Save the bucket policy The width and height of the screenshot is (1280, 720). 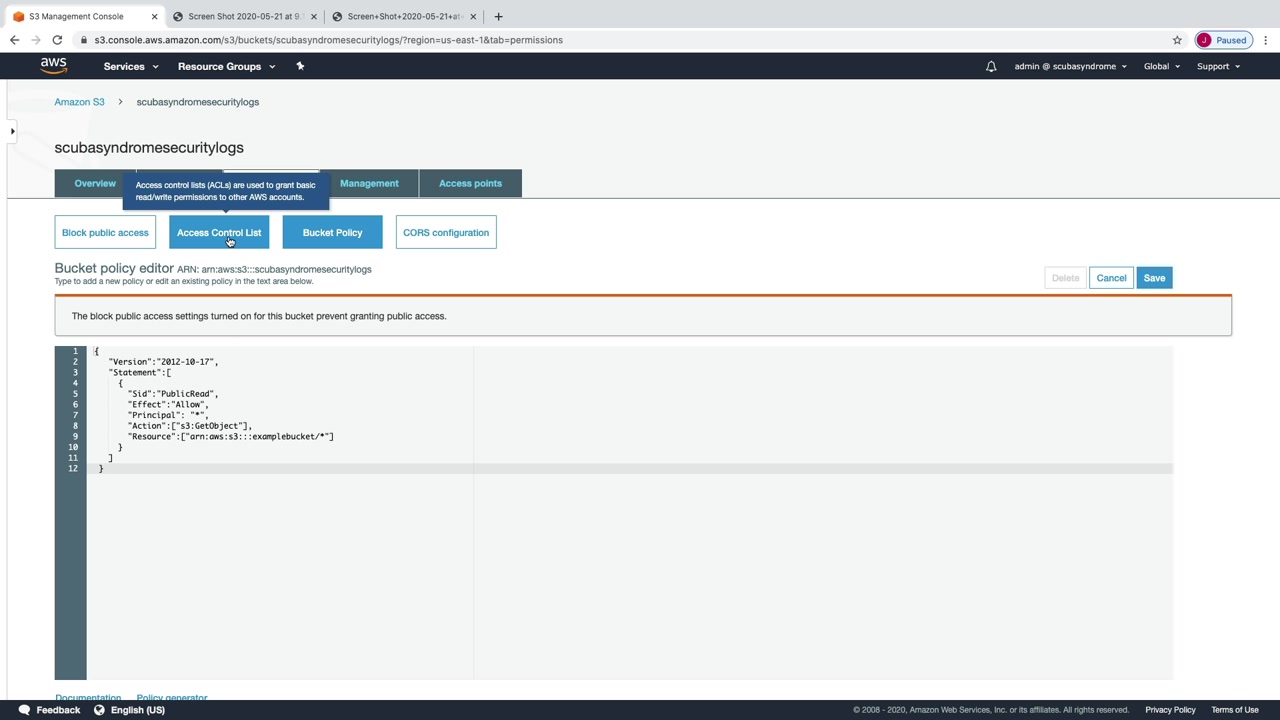(x=1154, y=278)
